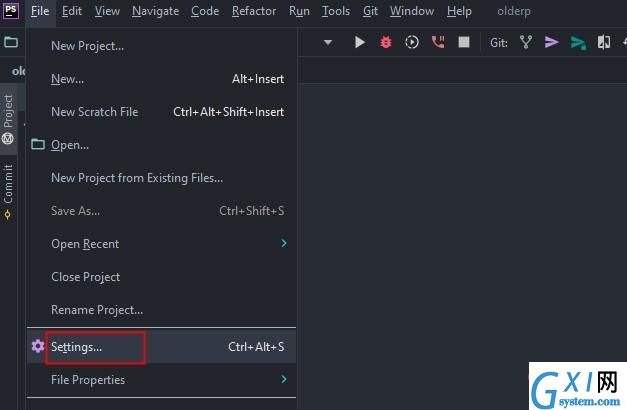Open the Run menu

[x=299, y=11]
